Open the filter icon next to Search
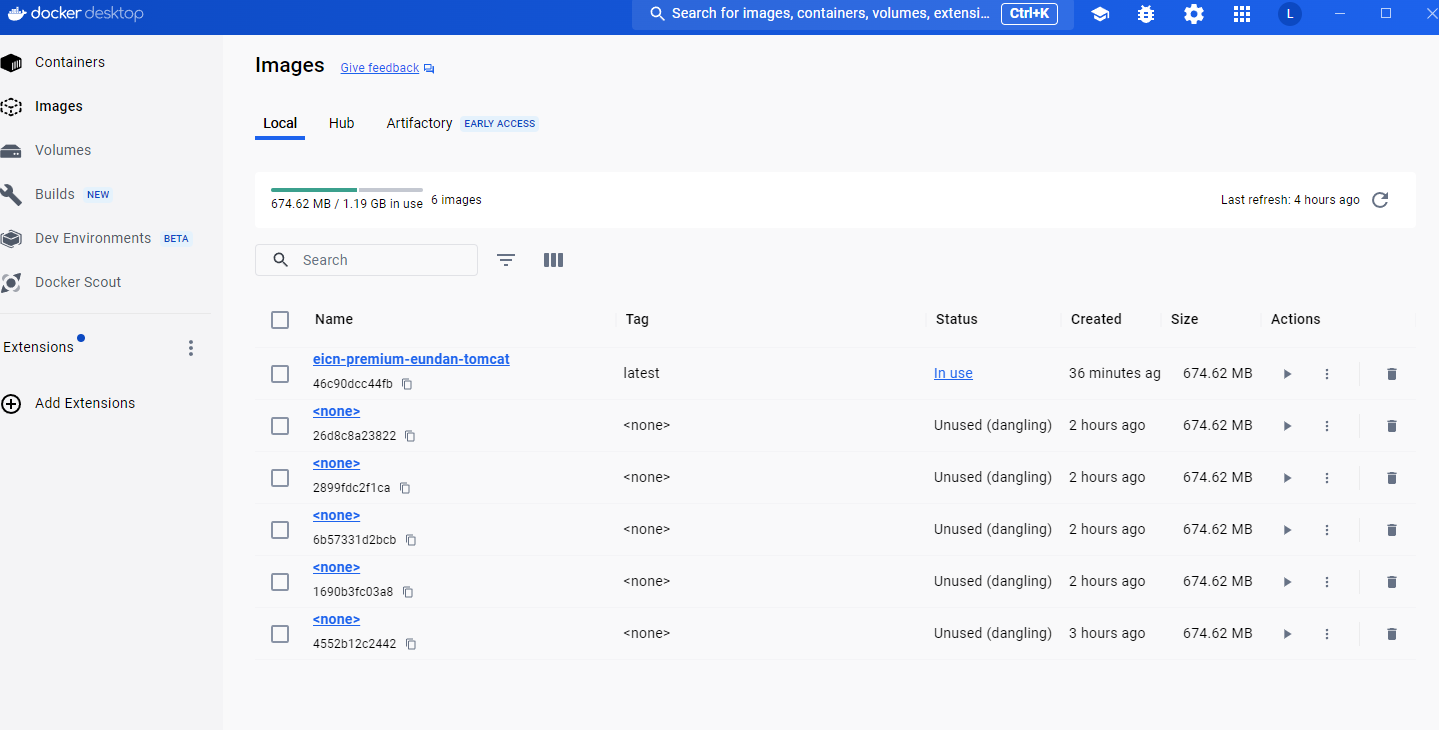 (x=506, y=260)
